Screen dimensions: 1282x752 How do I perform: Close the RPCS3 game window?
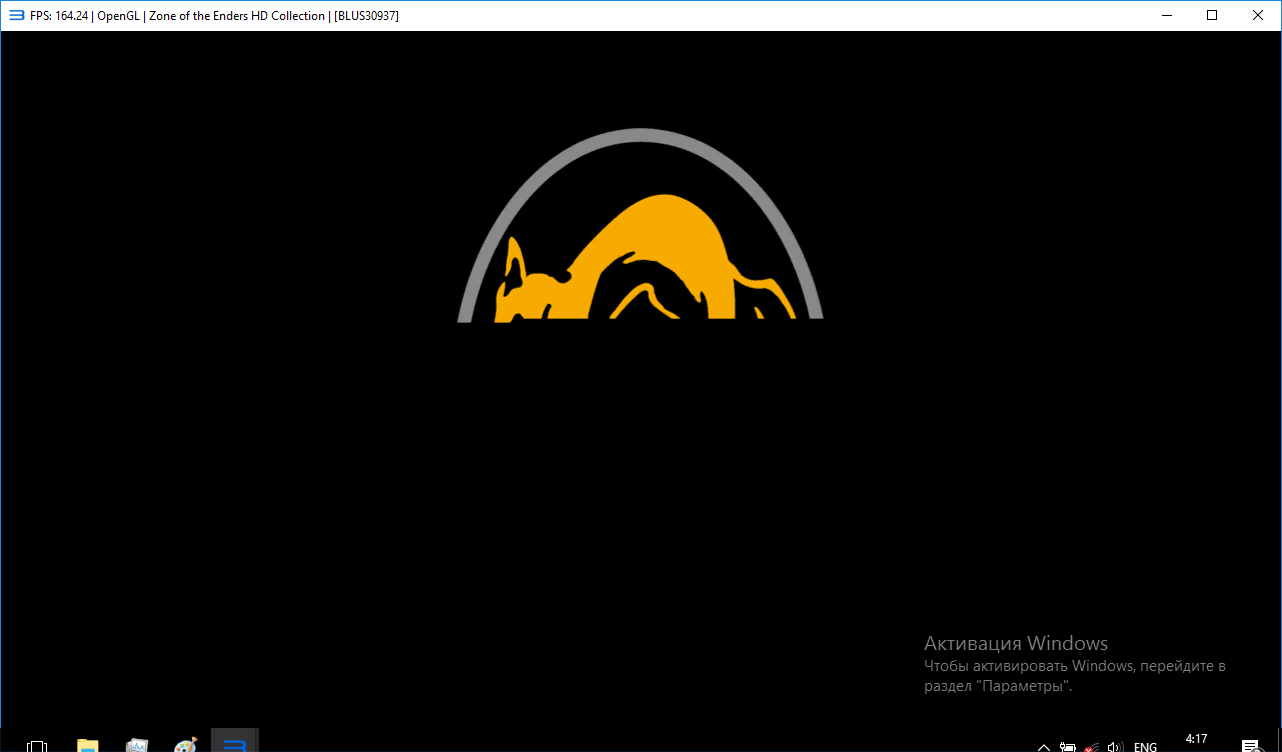click(x=1258, y=16)
